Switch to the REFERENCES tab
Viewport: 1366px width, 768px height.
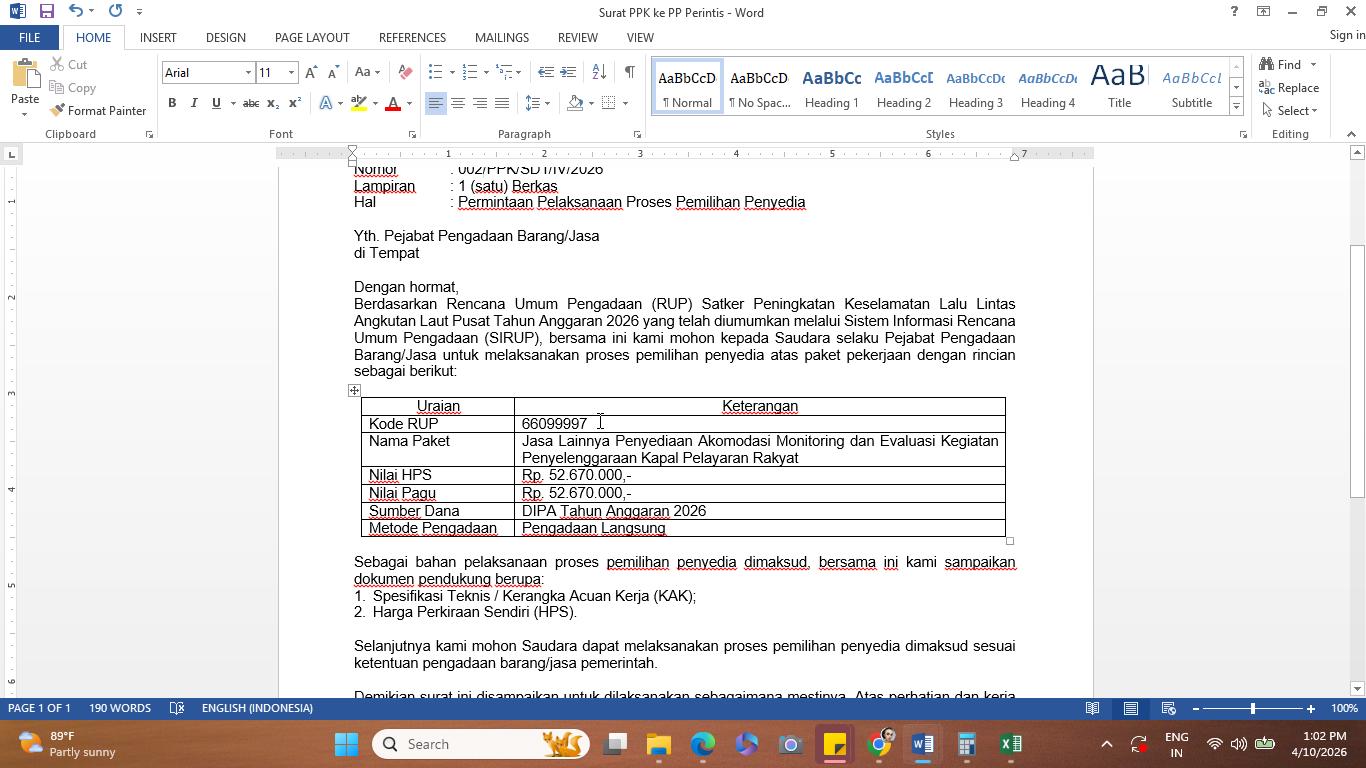(412, 37)
